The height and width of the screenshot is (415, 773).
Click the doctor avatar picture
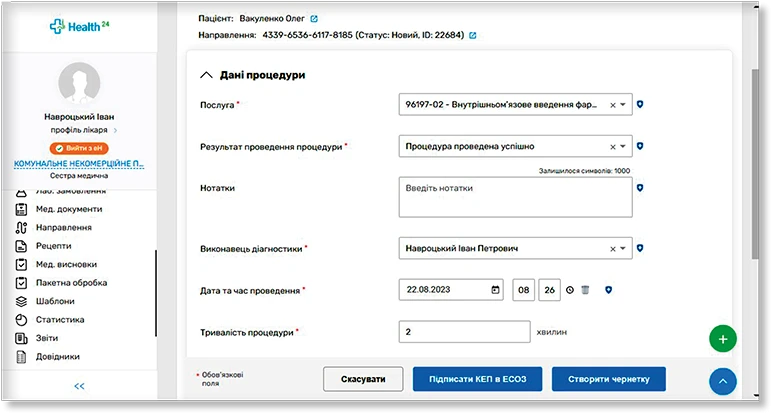pyautogui.click(x=79, y=83)
